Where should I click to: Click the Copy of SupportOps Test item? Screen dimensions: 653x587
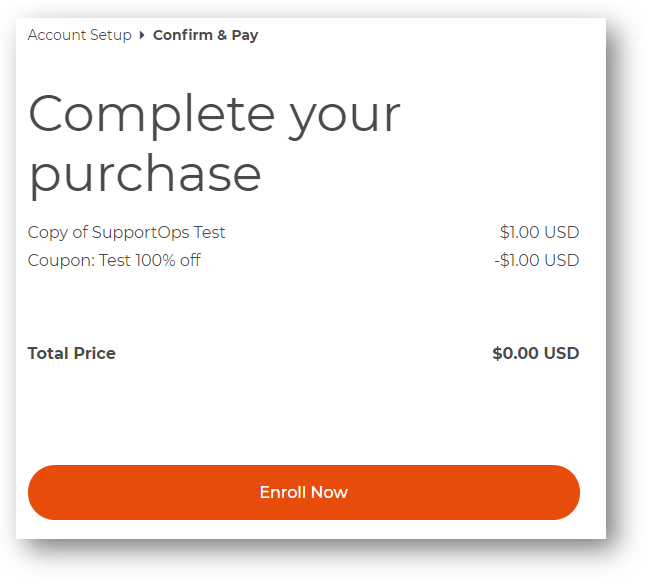click(x=127, y=232)
